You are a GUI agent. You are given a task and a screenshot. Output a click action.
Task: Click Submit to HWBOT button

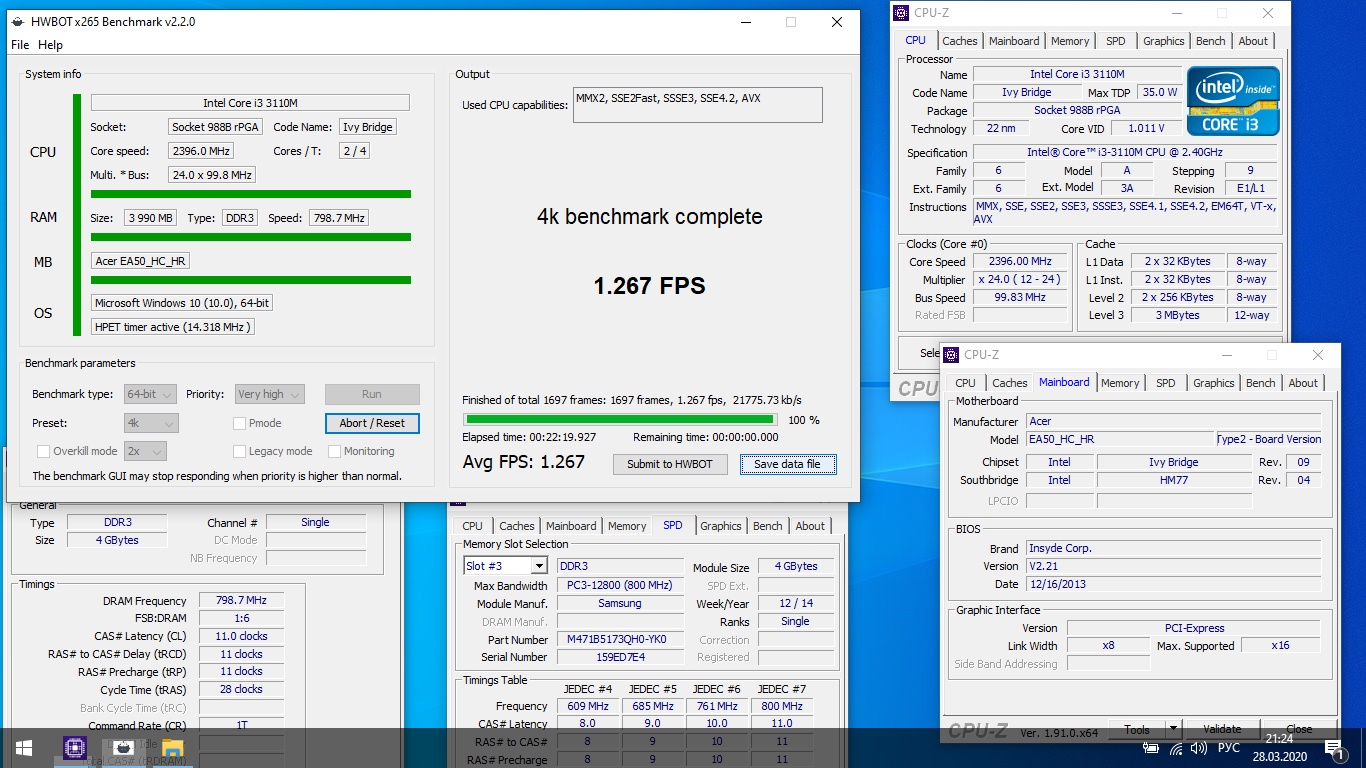coord(670,464)
